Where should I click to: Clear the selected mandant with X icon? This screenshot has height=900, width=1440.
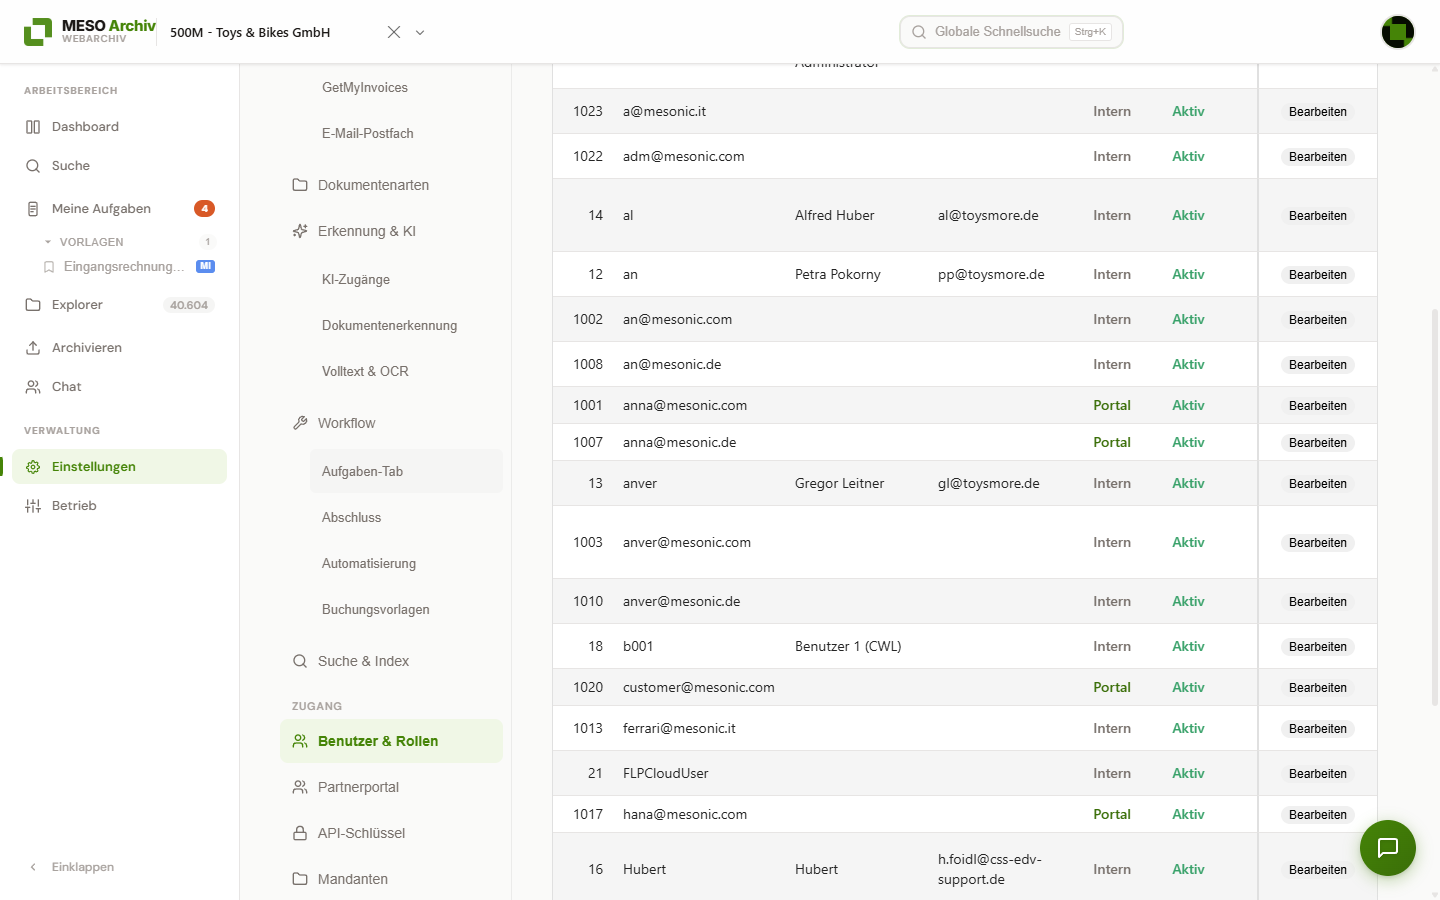(x=394, y=32)
